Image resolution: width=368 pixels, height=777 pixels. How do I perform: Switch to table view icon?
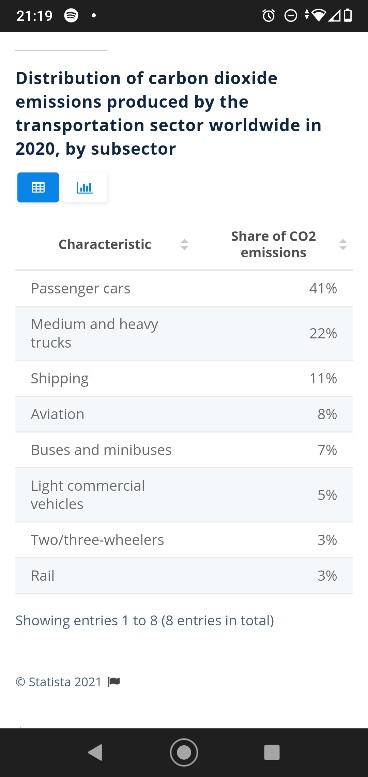tap(38, 187)
